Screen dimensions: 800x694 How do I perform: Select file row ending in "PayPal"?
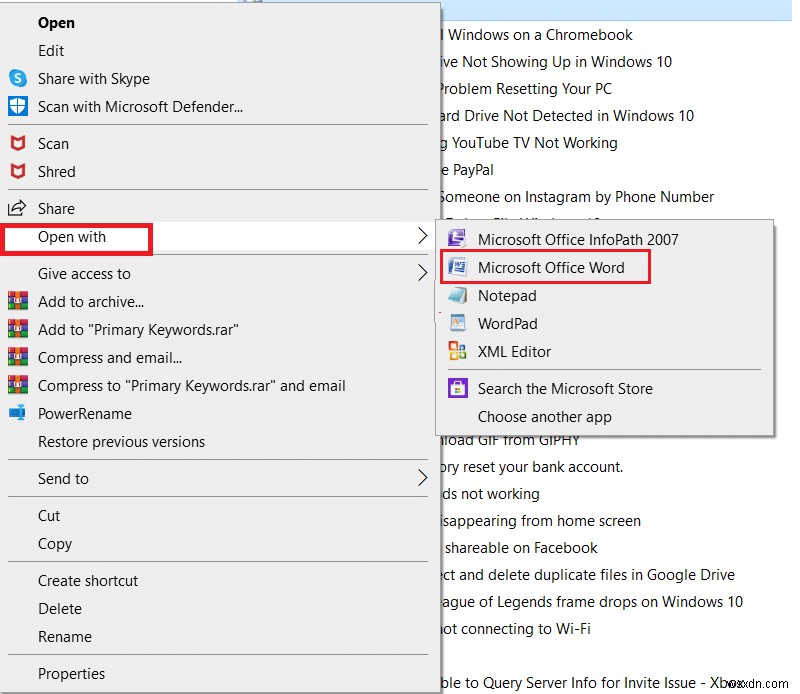467,170
